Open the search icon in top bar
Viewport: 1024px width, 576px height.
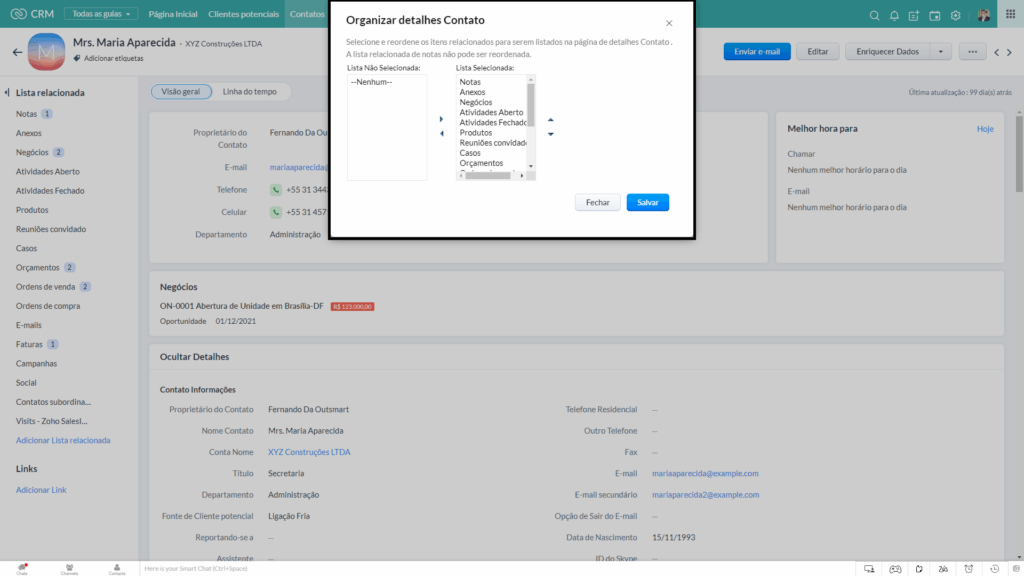click(874, 15)
